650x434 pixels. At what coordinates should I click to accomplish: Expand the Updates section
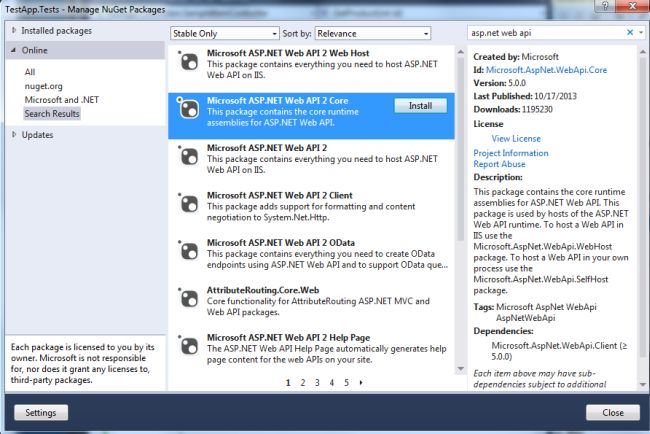(x=14, y=135)
